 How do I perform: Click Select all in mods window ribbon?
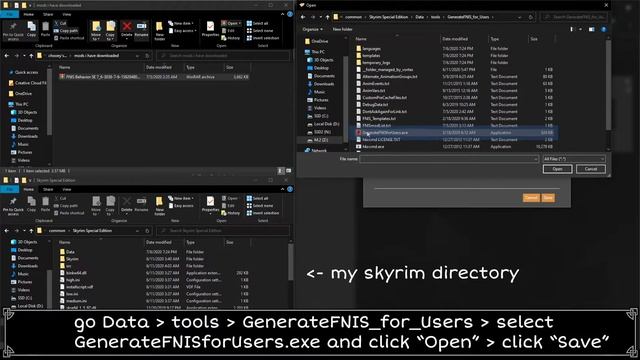(257, 23)
